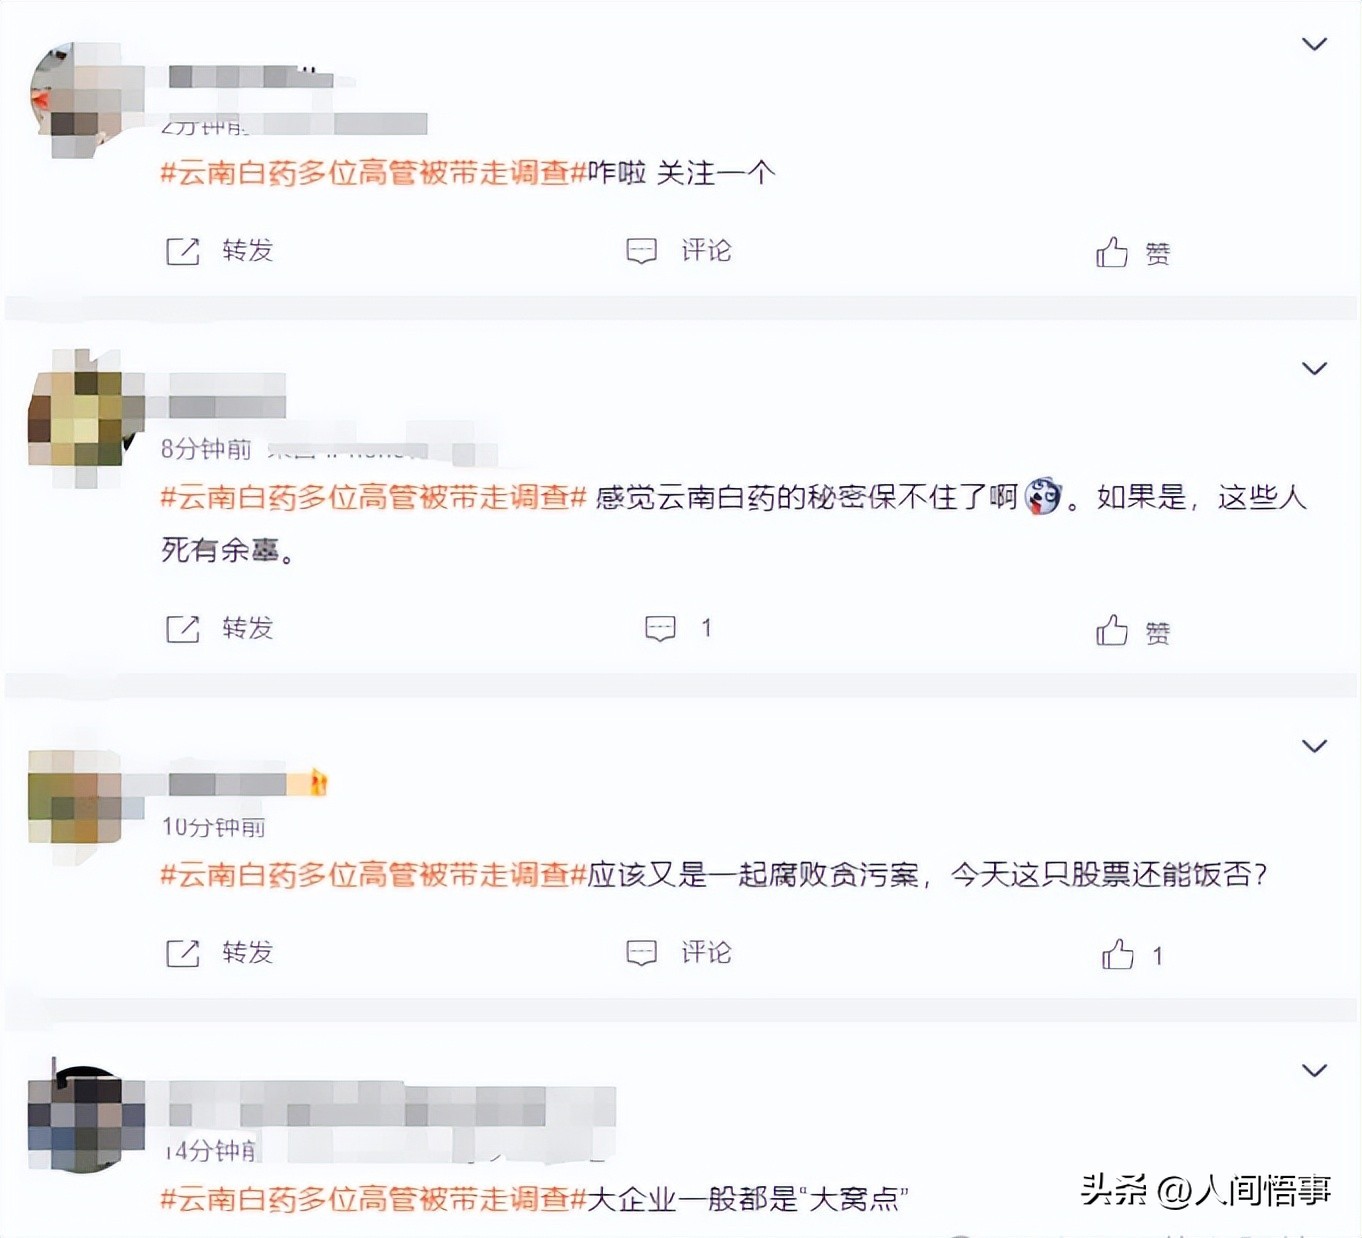This screenshot has height=1238, width=1362.
Task: Expand chevron menu on the 8分钟前 post
Action: (x=1314, y=368)
